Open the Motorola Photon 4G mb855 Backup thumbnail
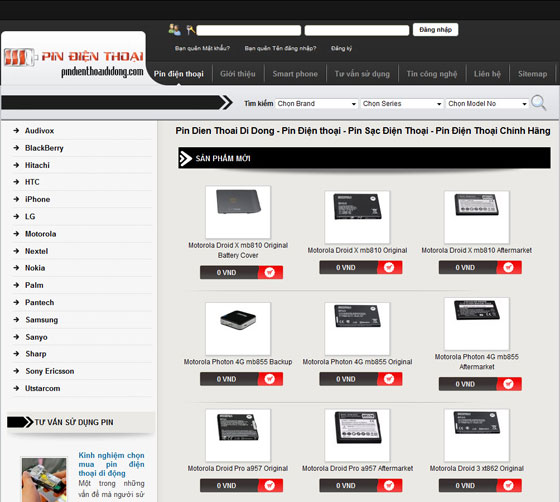This screenshot has height=502, width=560. 238,328
